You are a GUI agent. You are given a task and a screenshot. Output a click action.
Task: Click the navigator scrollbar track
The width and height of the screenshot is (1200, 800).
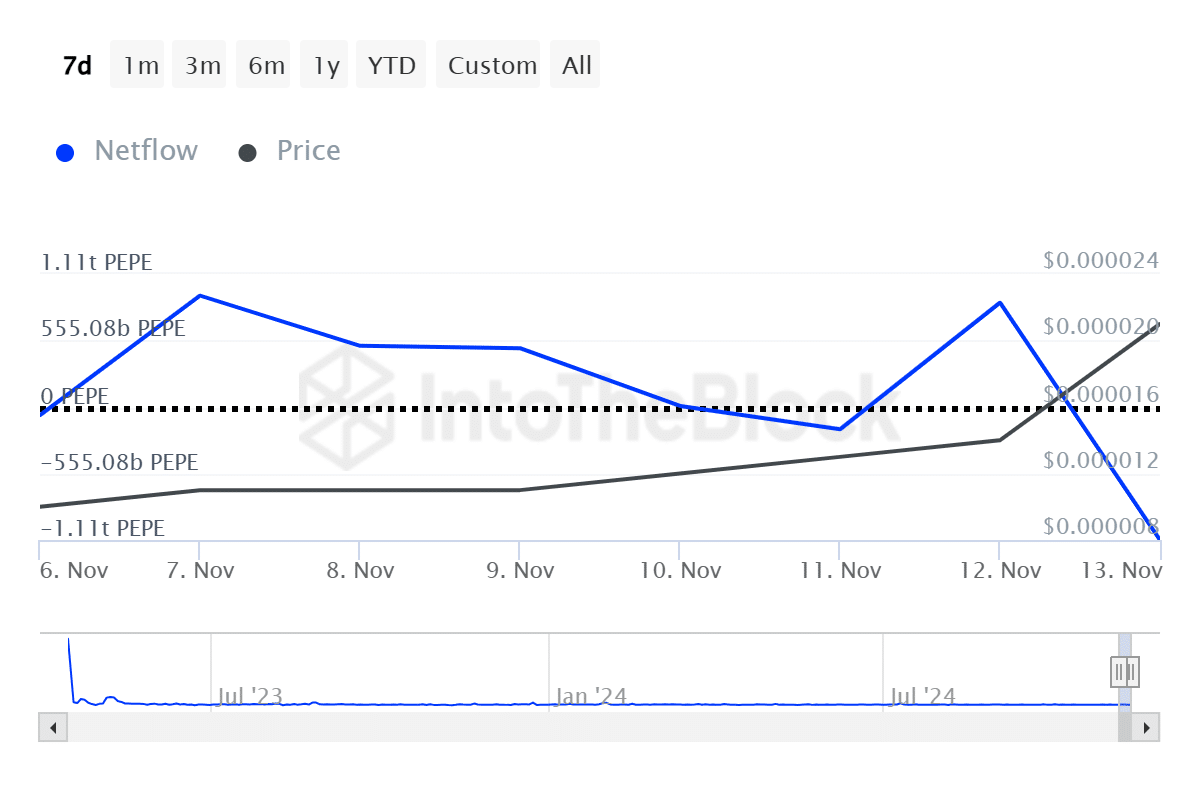pos(600,727)
